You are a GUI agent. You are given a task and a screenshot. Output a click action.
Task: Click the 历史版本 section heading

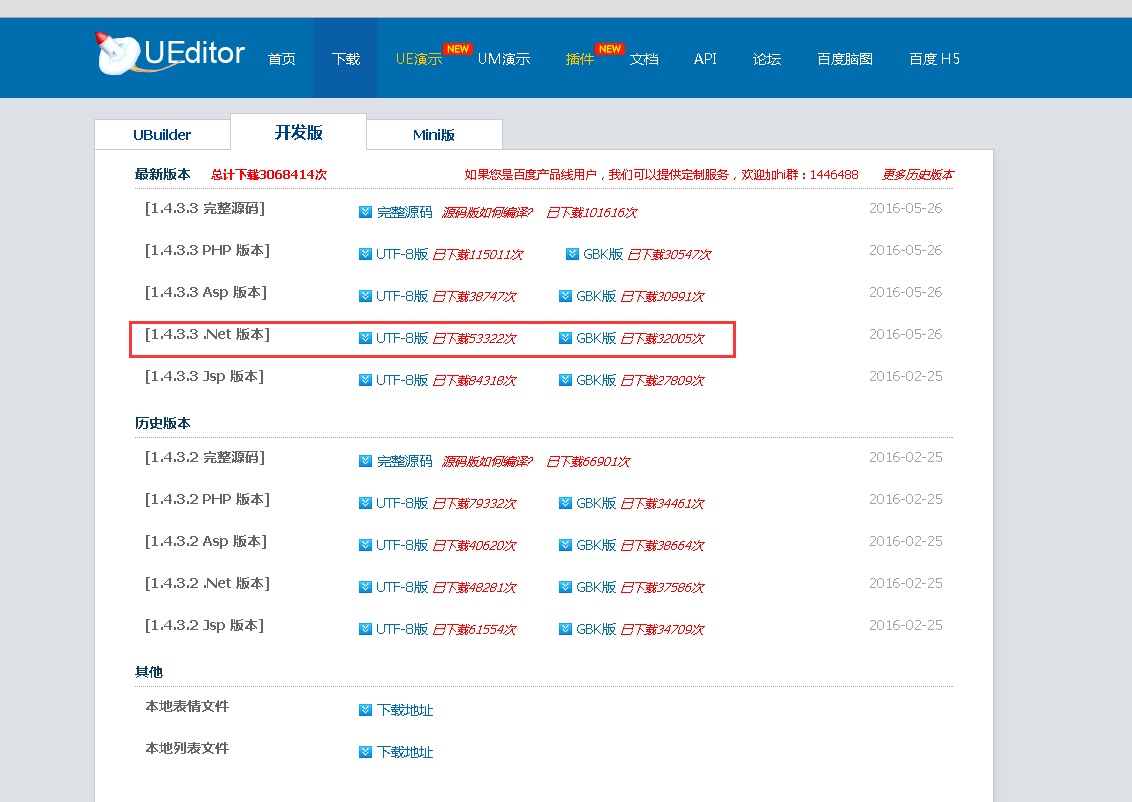pyautogui.click(x=162, y=423)
